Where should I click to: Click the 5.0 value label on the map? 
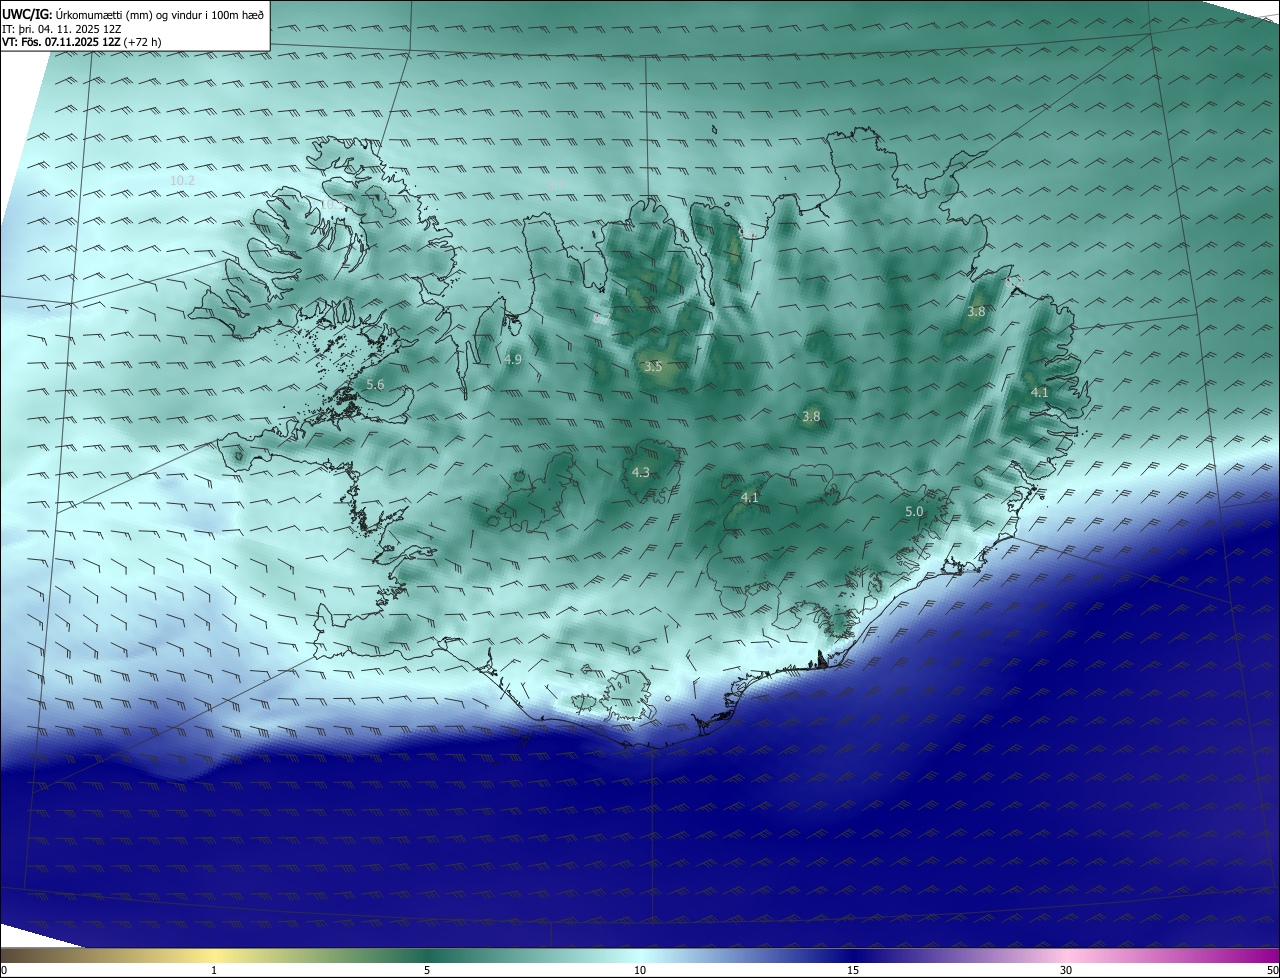coord(914,511)
